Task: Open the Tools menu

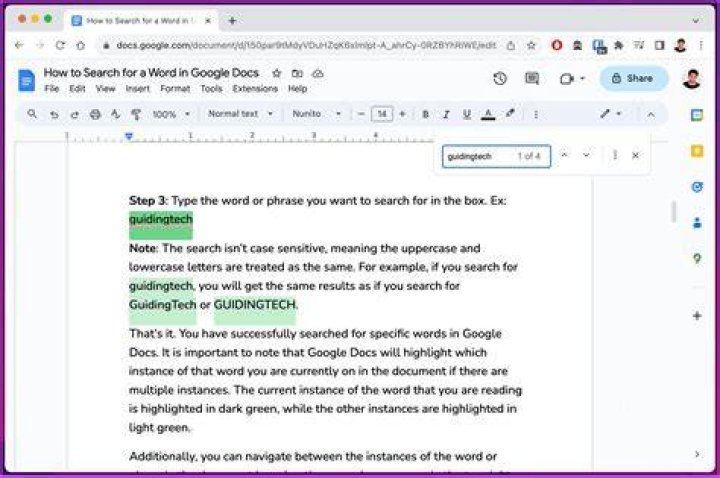Action: pos(211,89)
